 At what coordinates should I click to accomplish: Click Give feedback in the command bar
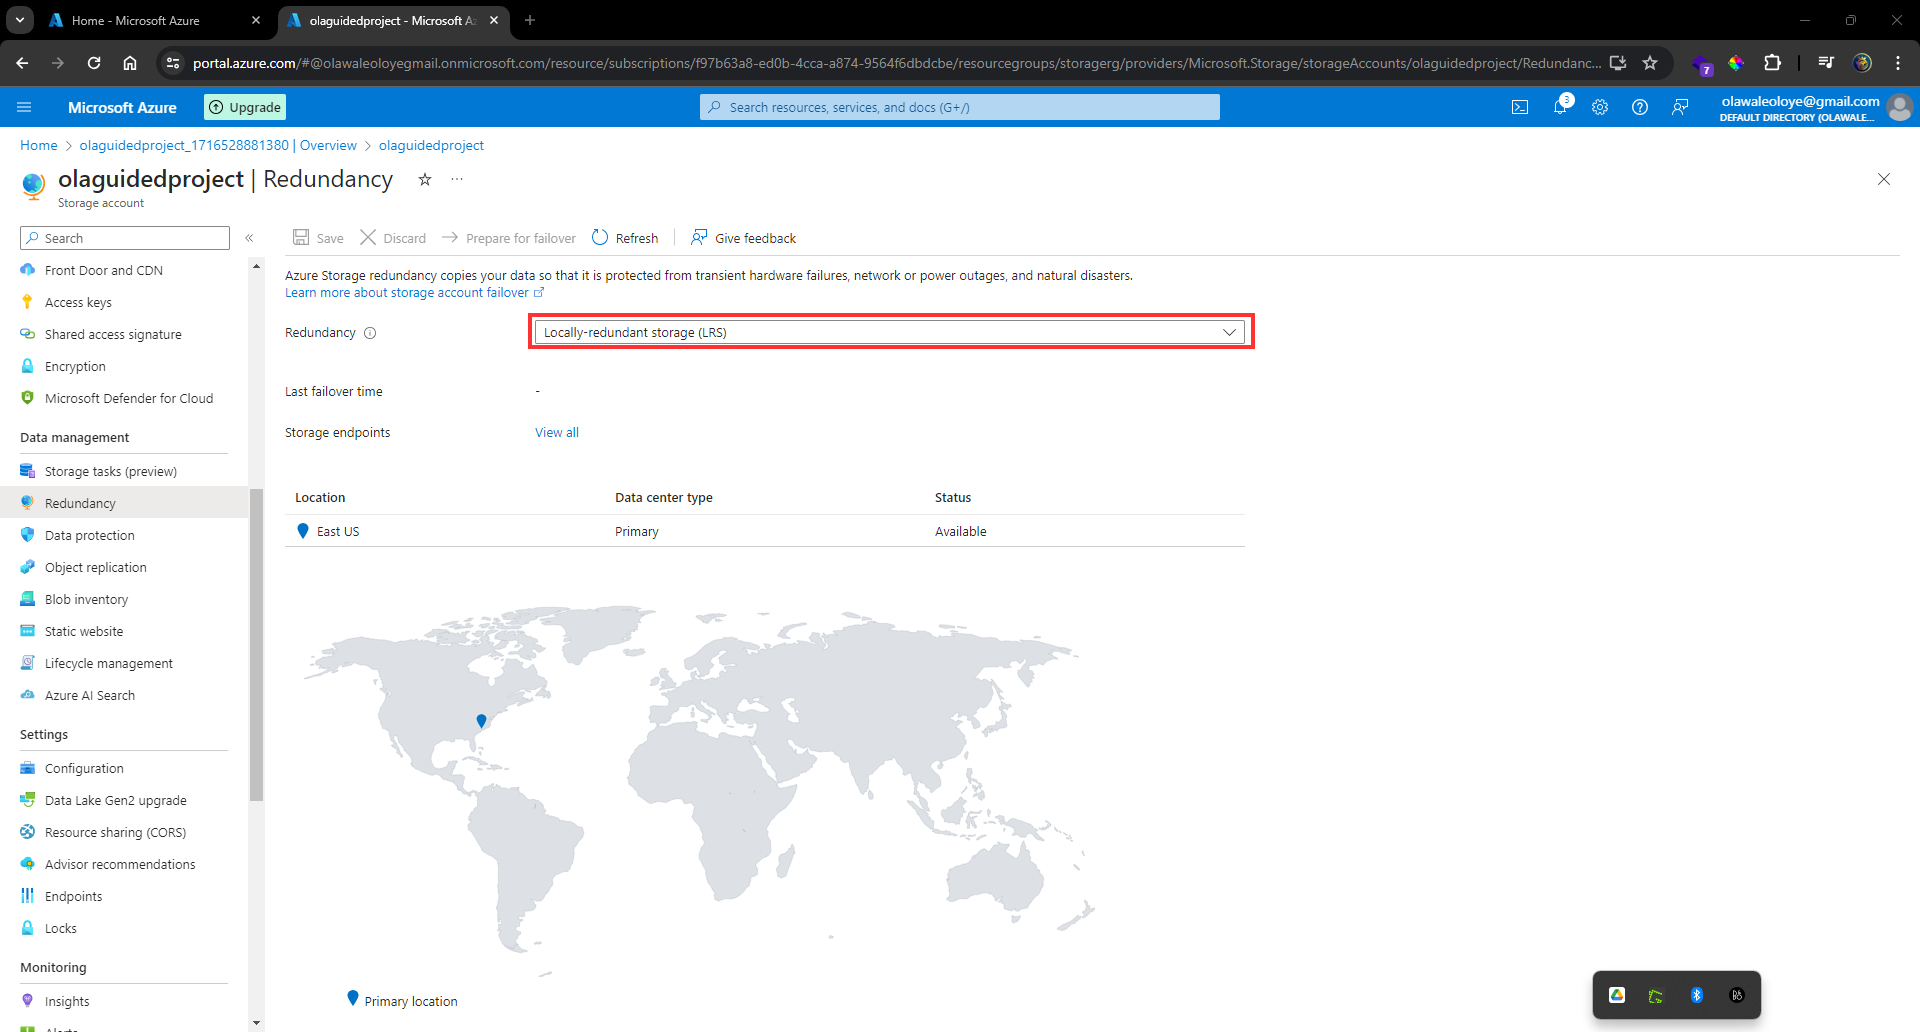(743, 238)
